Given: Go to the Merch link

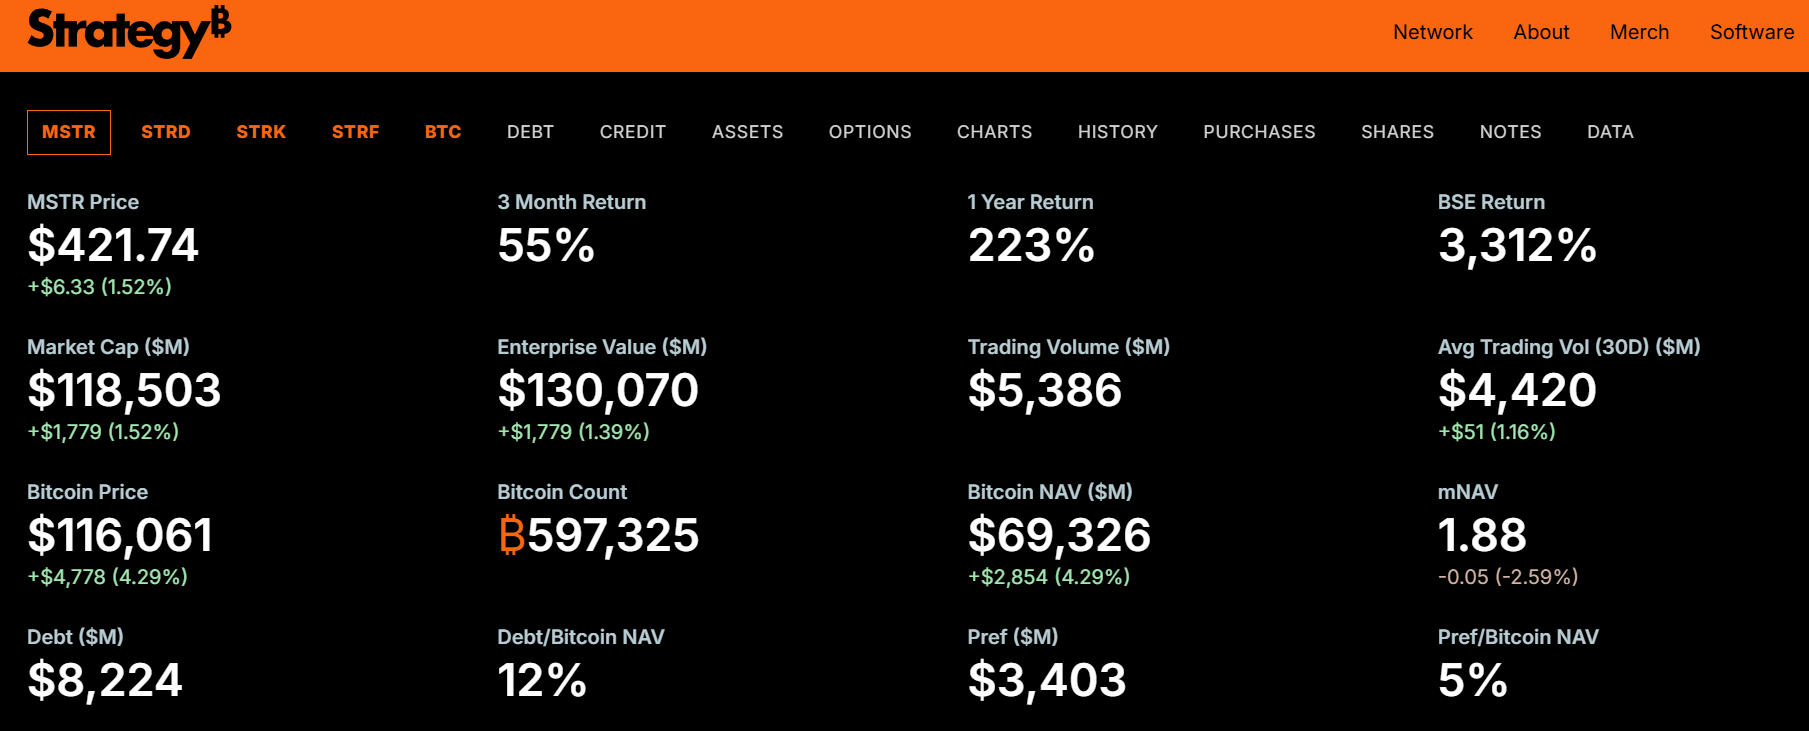Looking at the screenshot, I should [x=1639, y=32].
